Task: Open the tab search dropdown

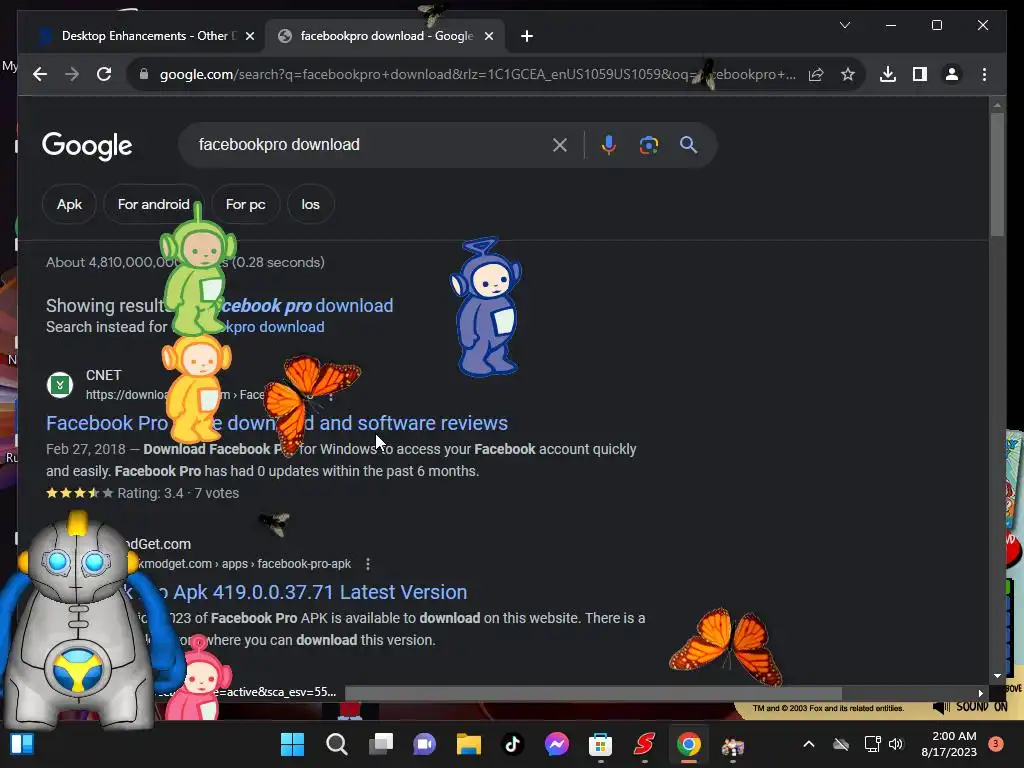Action: point(844,25)
